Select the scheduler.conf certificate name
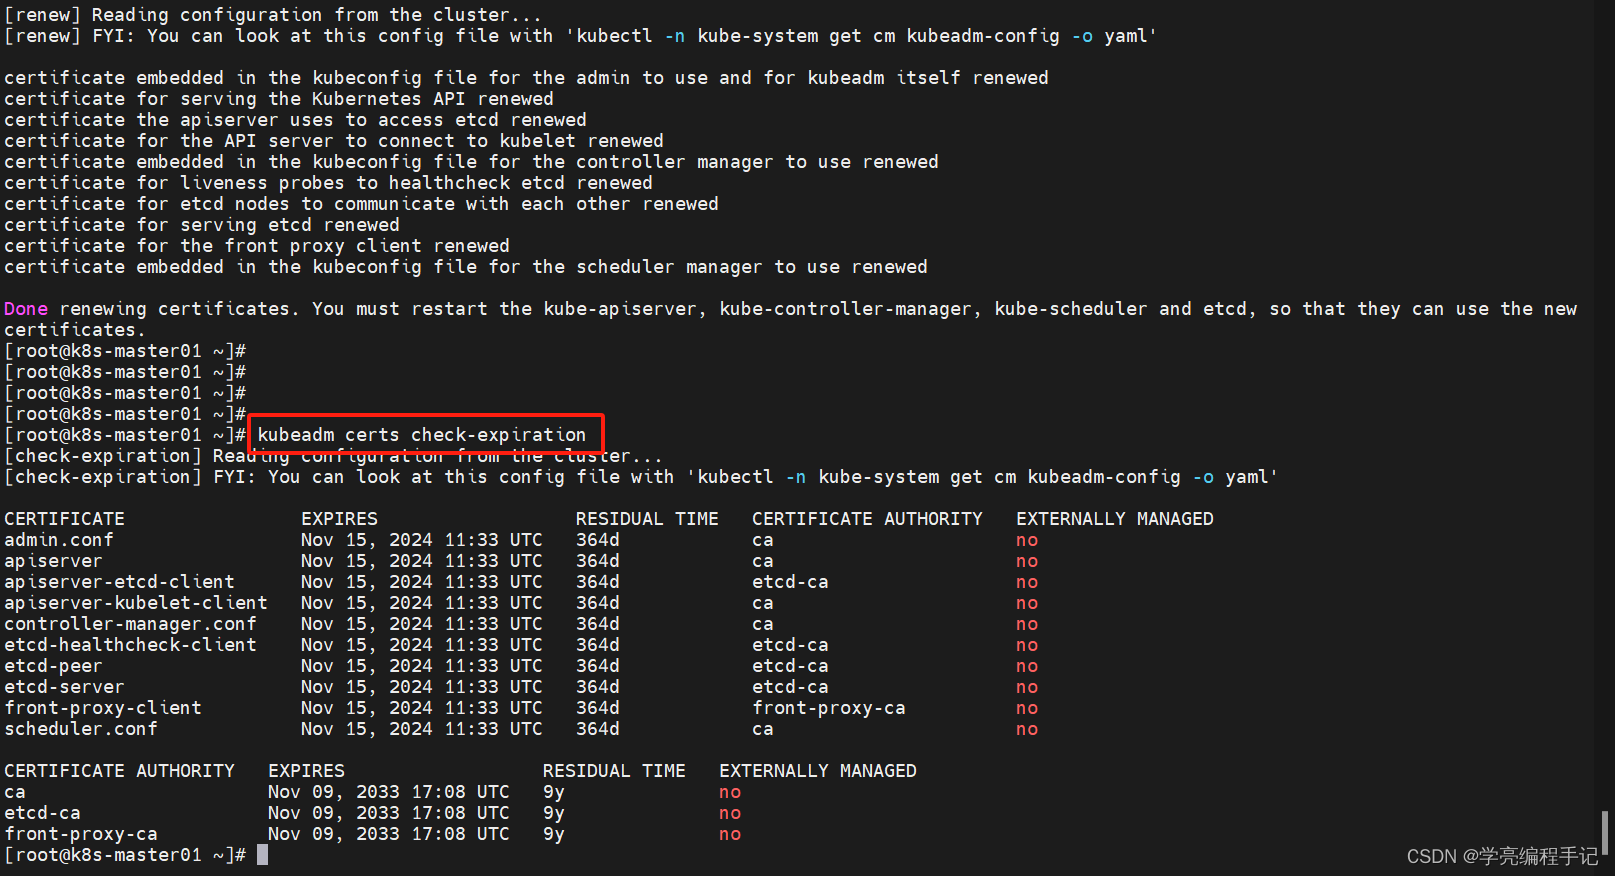The image size is (1615, 876). pyautogui.click(x=81, y=729)
